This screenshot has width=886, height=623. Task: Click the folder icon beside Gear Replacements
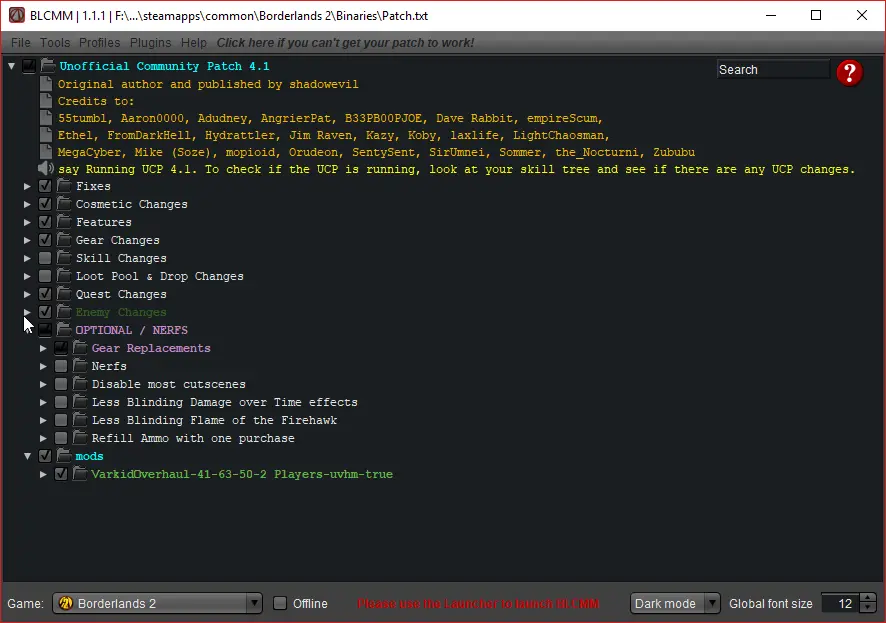[x=80, y=348]
